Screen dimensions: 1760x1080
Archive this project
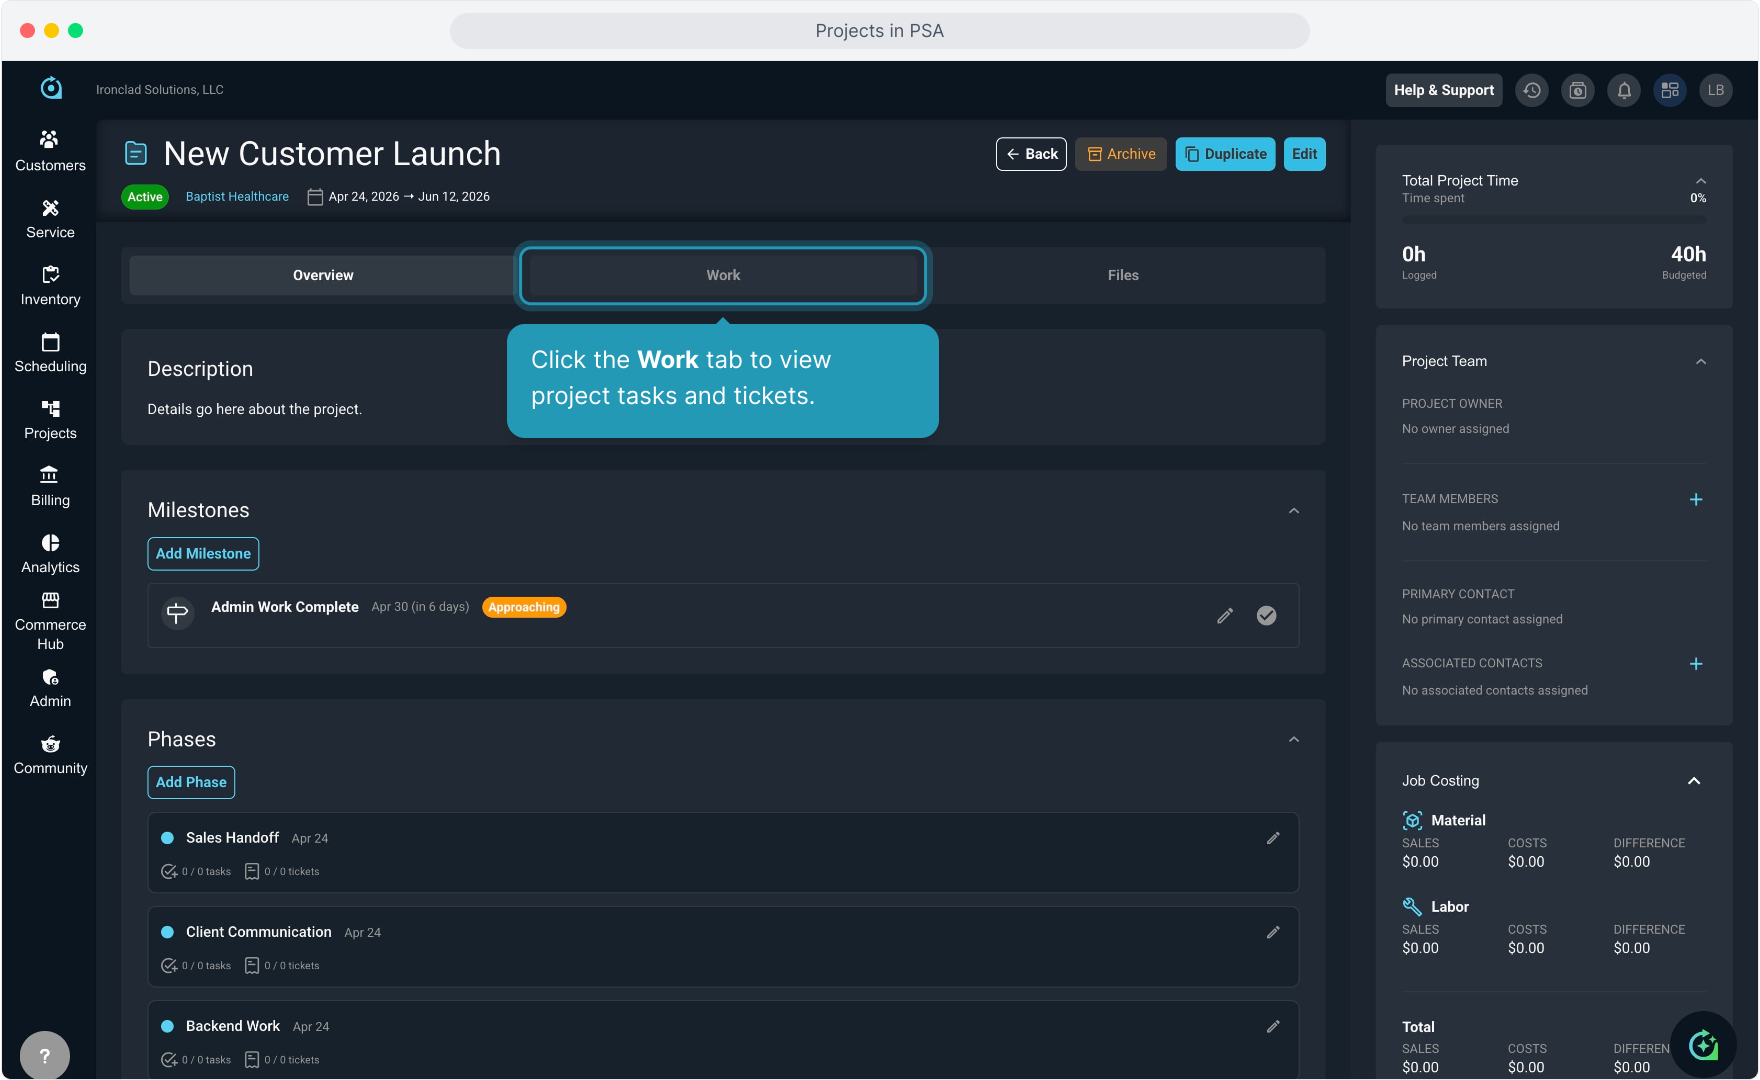tap(1121, 154)
